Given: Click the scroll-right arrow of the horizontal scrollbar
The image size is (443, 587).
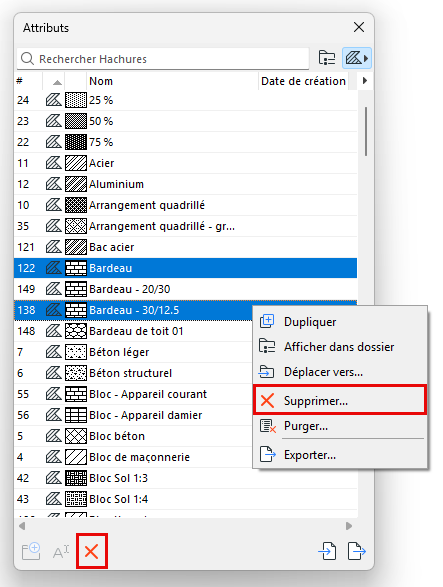Looking at the screenshot, I should pyautogui.click(x=349, y=526).
